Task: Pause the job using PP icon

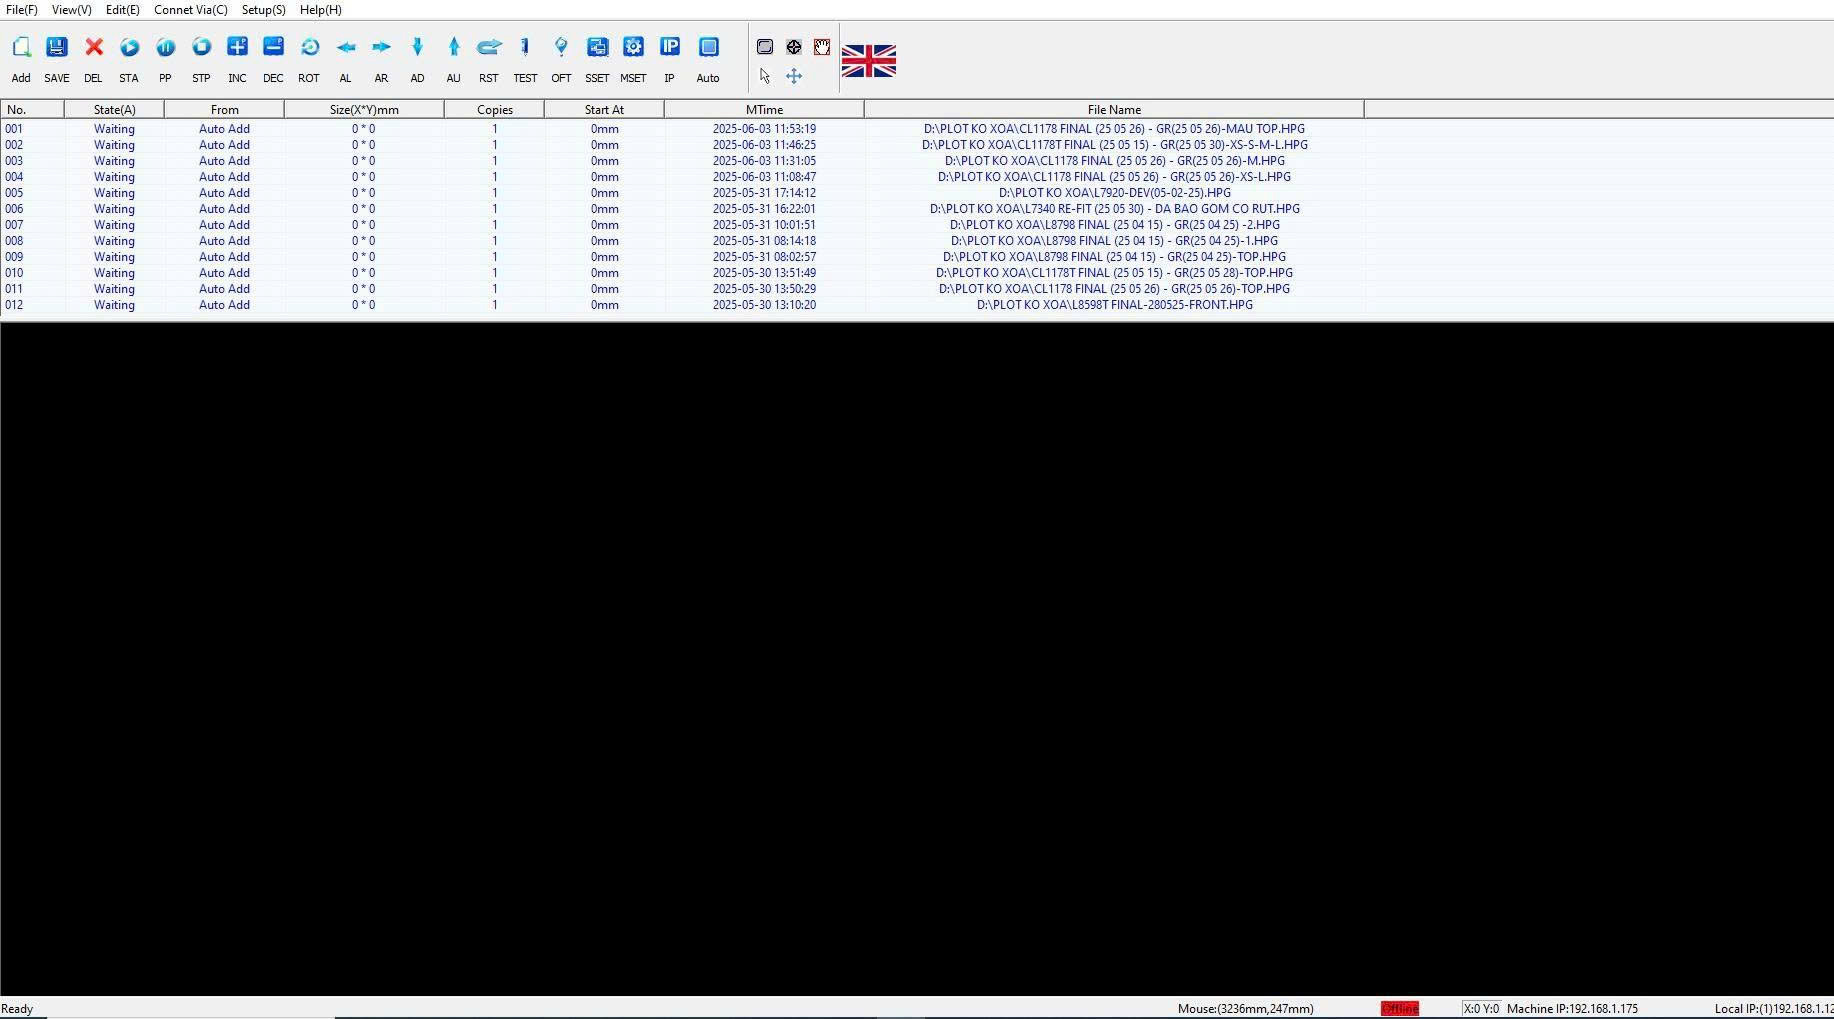Action: coord(165,48)
